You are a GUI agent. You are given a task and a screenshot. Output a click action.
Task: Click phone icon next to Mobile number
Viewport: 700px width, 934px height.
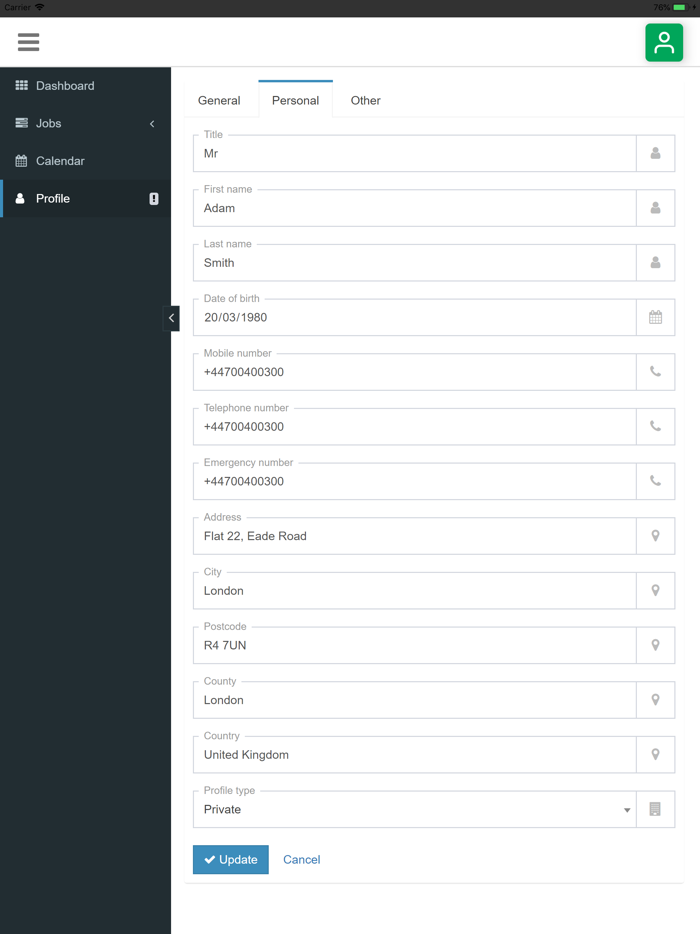pos(655,372)
